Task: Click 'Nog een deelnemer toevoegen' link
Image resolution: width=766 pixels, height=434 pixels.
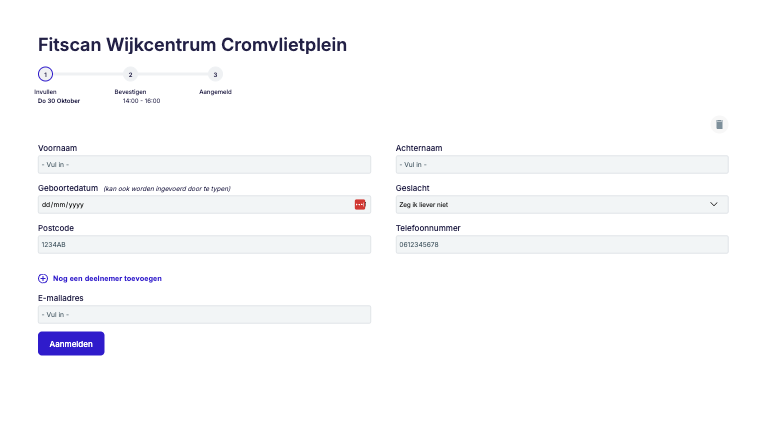Action: coord(107,279)
